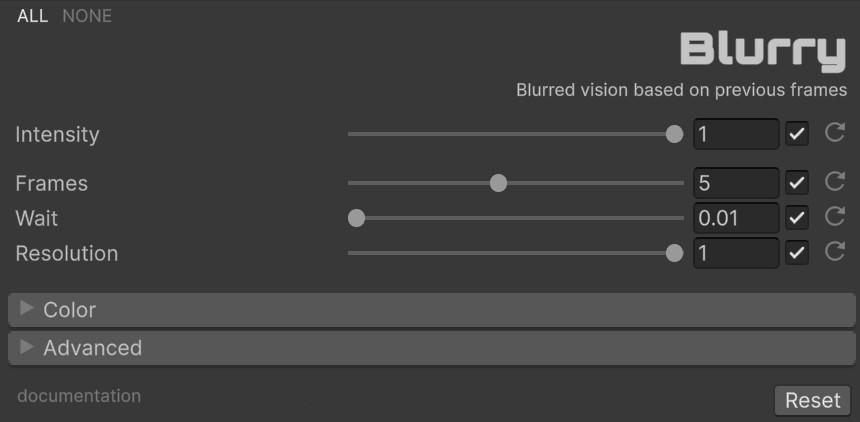The image size is (860, 422).
Task: Toggle the Resolution override checkbox
Action: (x=797, y=253)
